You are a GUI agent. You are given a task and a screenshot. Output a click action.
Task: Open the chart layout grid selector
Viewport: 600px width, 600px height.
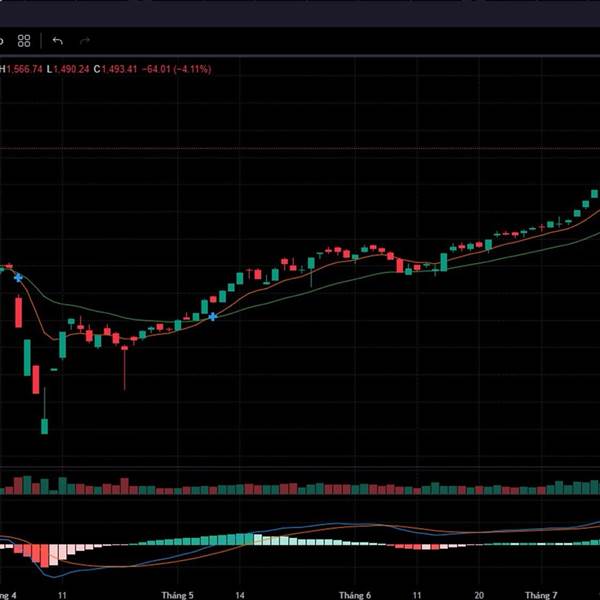[x=24, y=41]
